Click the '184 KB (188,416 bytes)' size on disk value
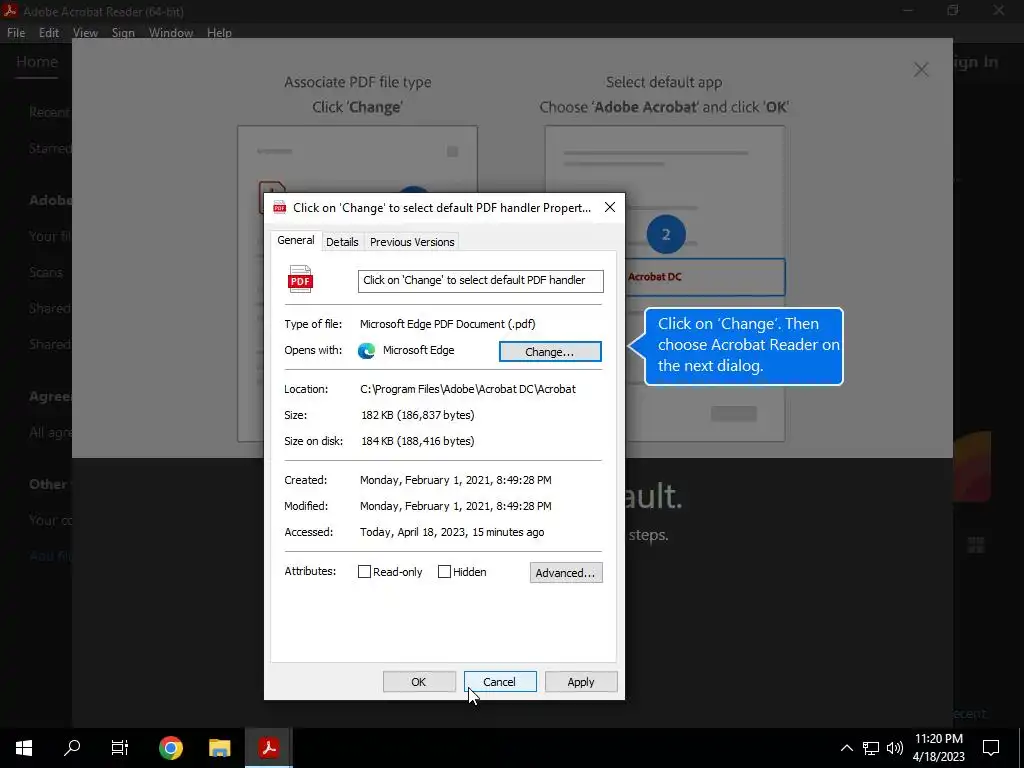1024x768 pixels. (x=418, y=441)
